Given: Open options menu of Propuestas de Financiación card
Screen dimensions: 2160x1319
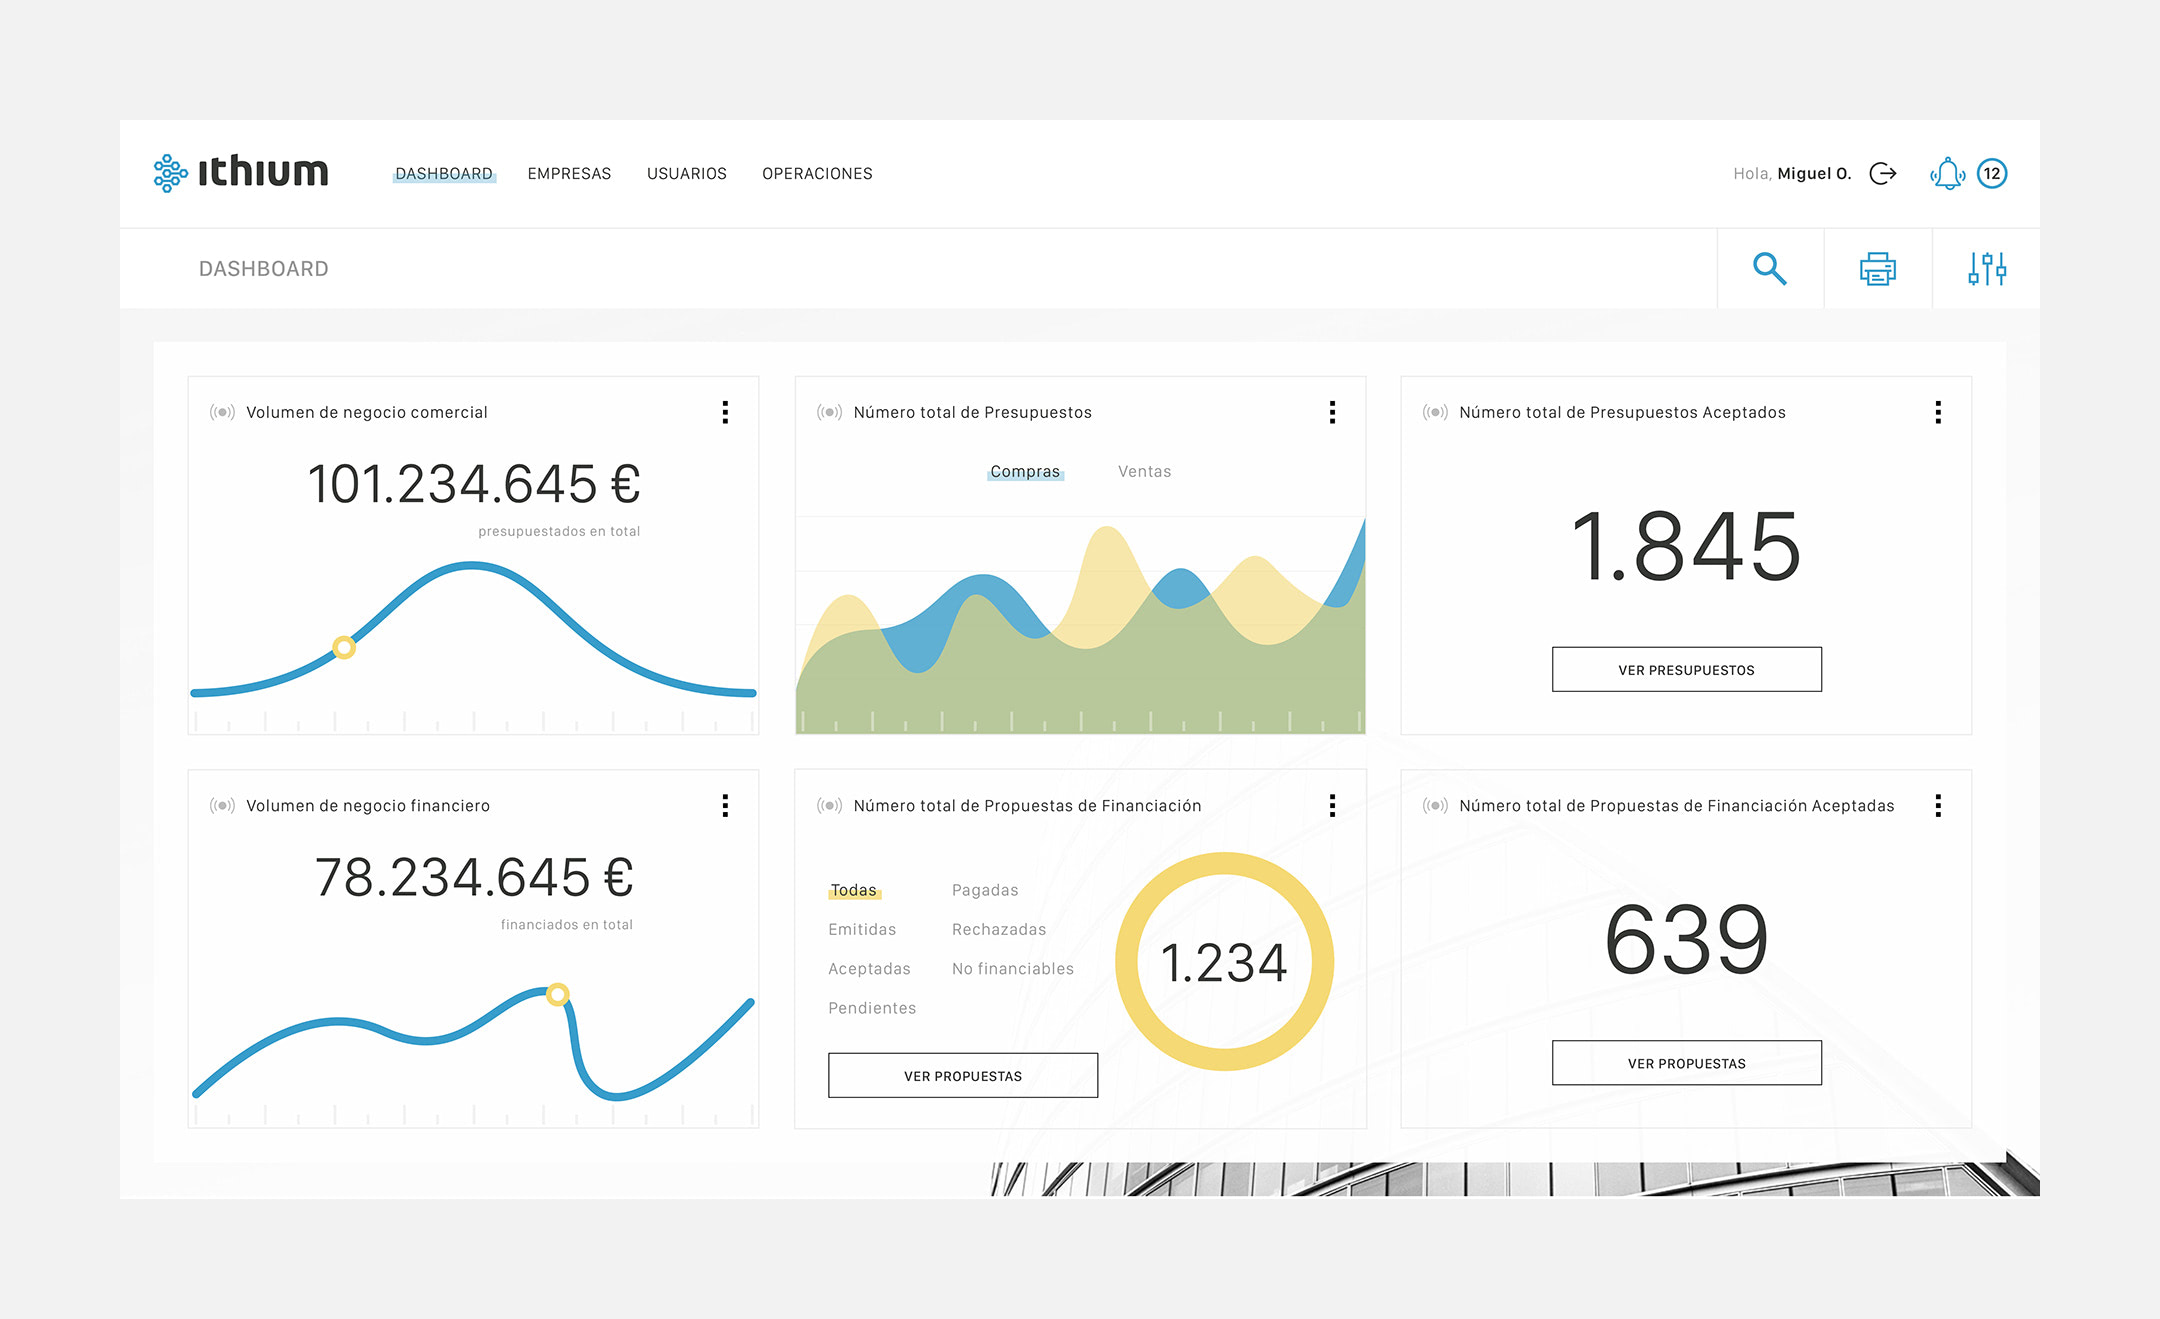Looking at the screenshot, I should [x=1332, y=805].
